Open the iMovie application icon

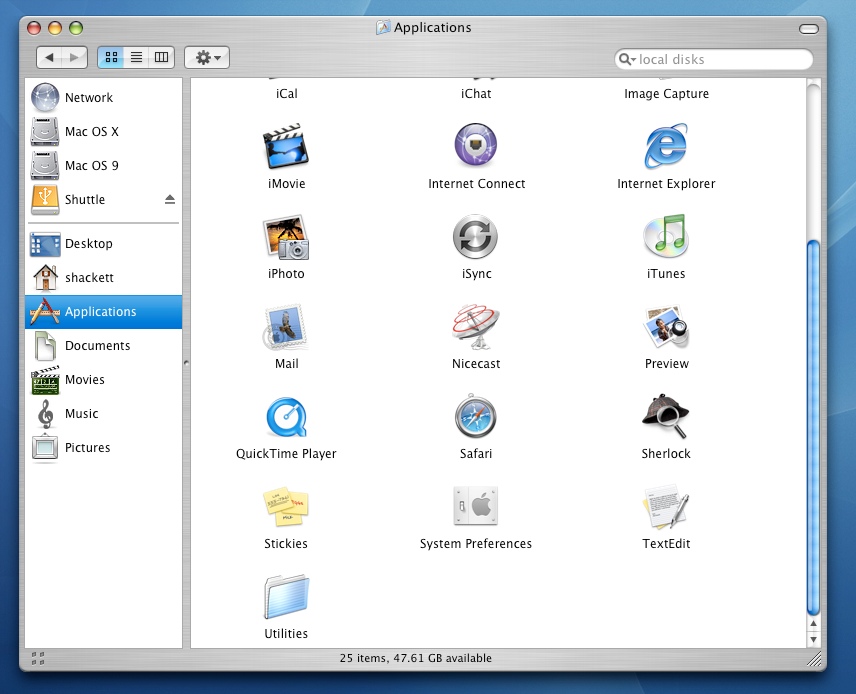tap(286, 146)
